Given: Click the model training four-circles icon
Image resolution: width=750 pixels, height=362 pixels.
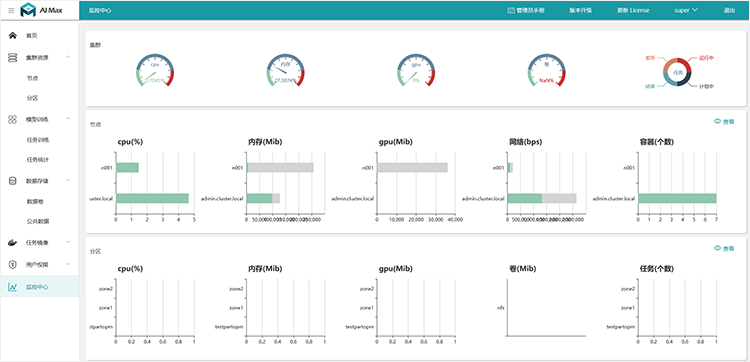Looking at the screenshot, I should 13,120.
